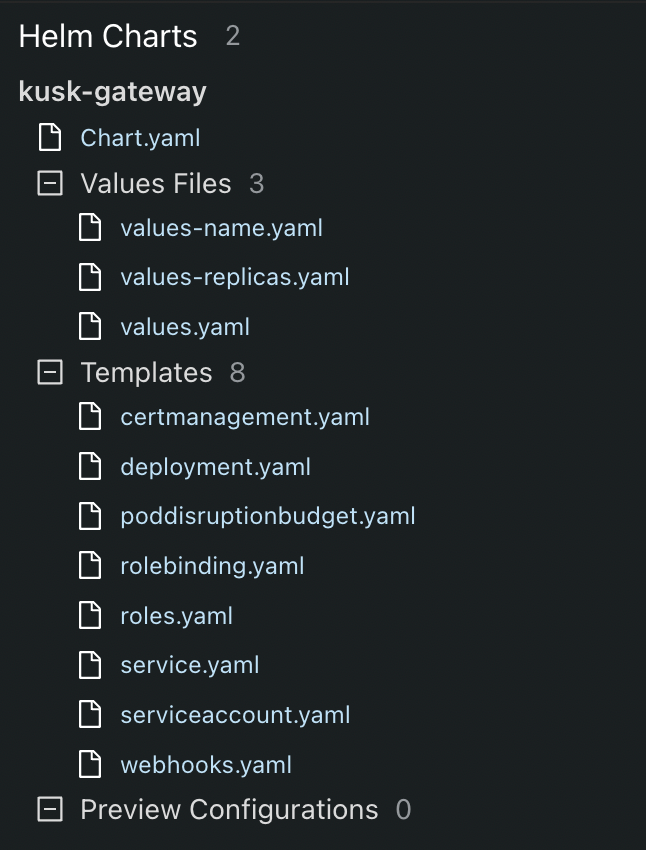Viewport: 646px width, 850px height.
Task: Open the deployment.yaml file link
Action: tap(215, 467)
